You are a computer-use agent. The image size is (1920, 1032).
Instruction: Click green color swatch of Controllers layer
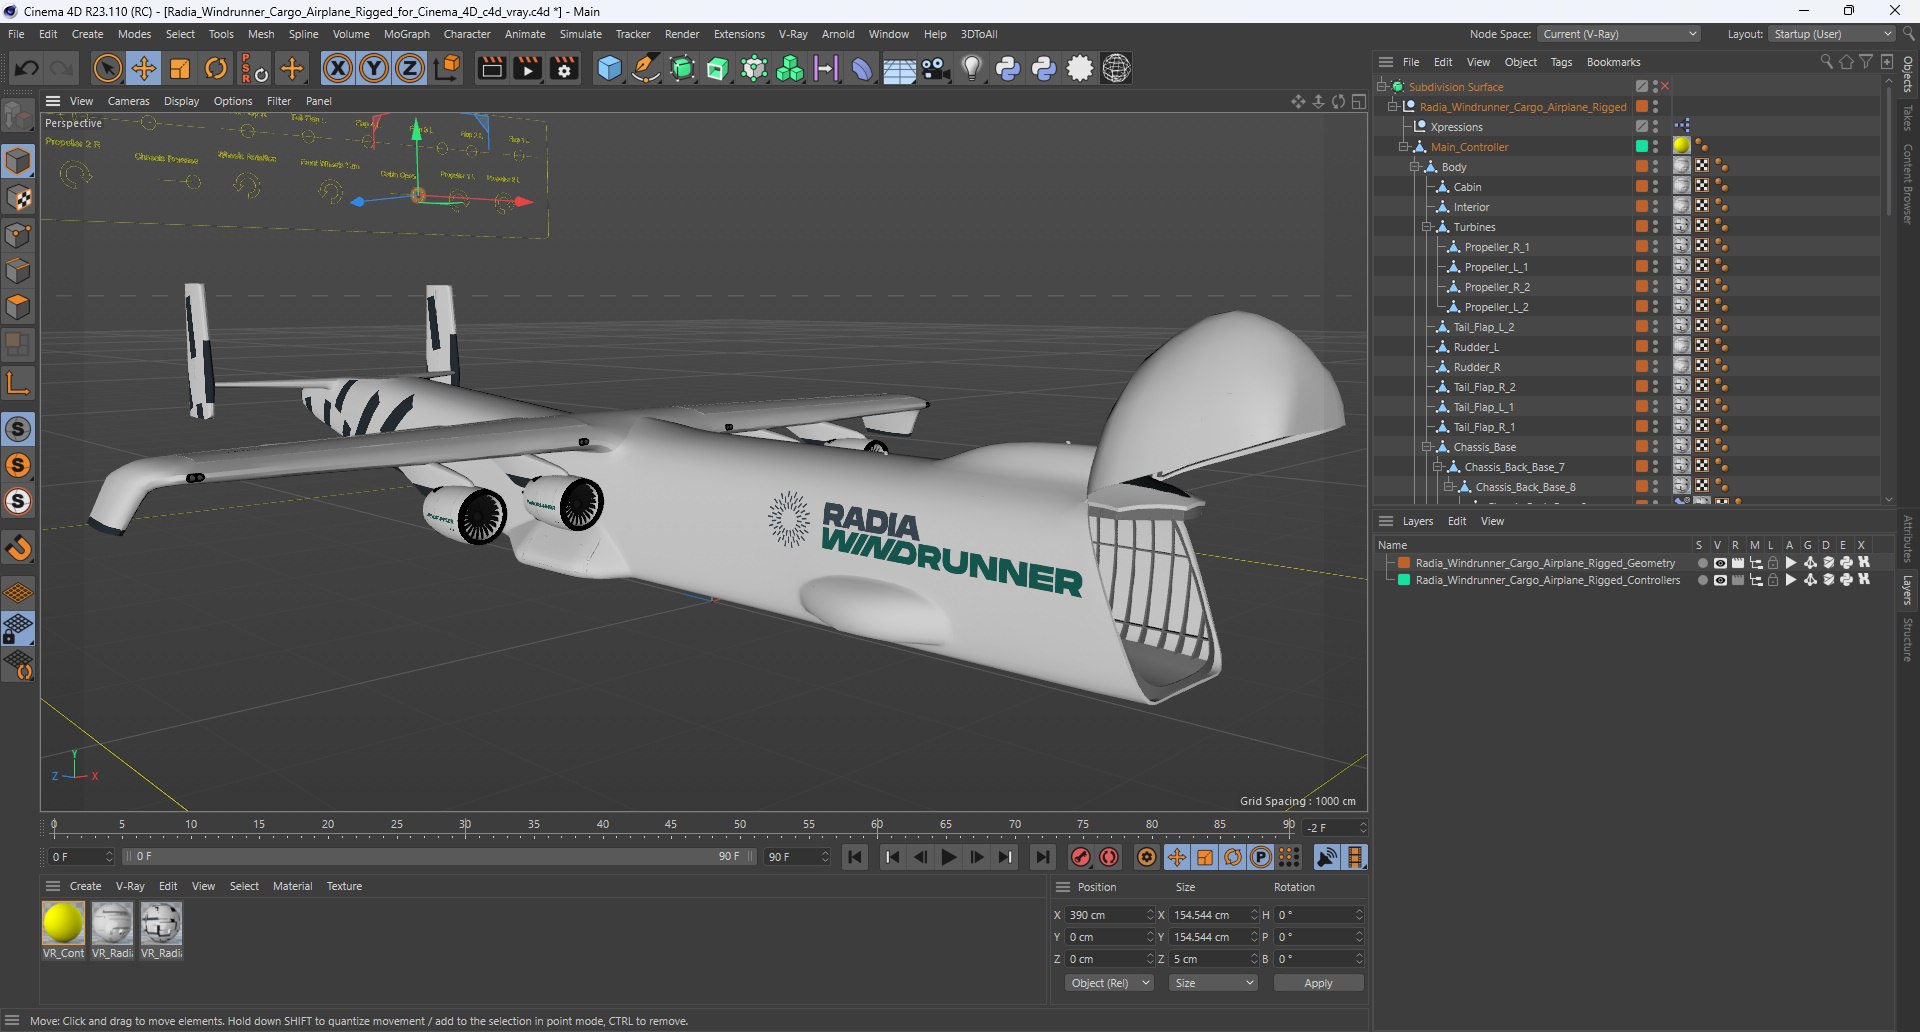tap(1404, 580)
